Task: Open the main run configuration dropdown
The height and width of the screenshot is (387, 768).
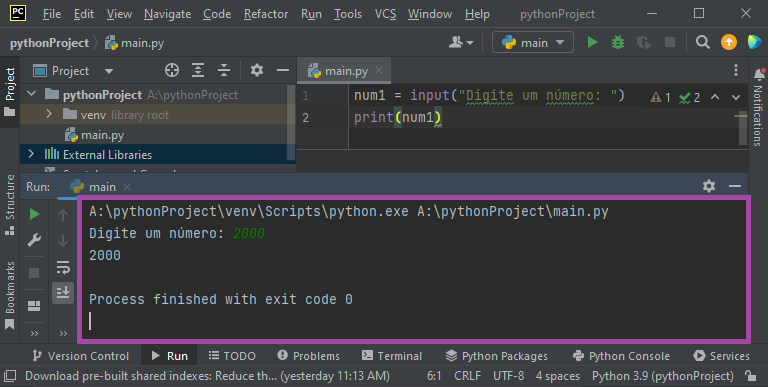Action: coord(533,43)
